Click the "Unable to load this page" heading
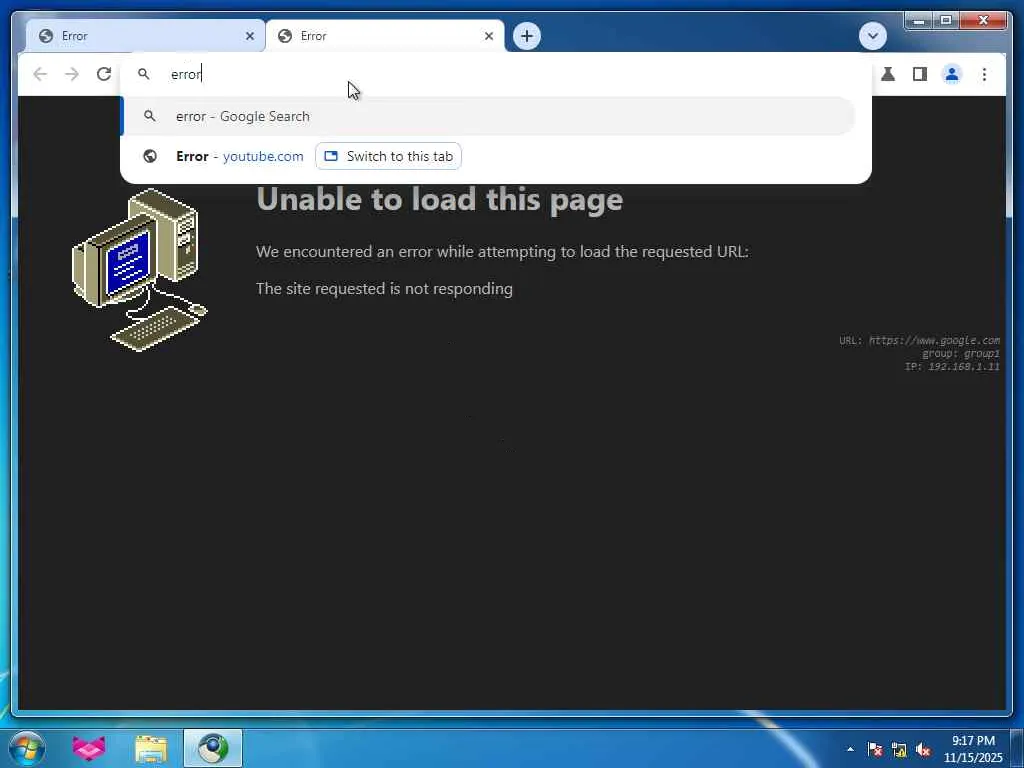 point(440,199)
